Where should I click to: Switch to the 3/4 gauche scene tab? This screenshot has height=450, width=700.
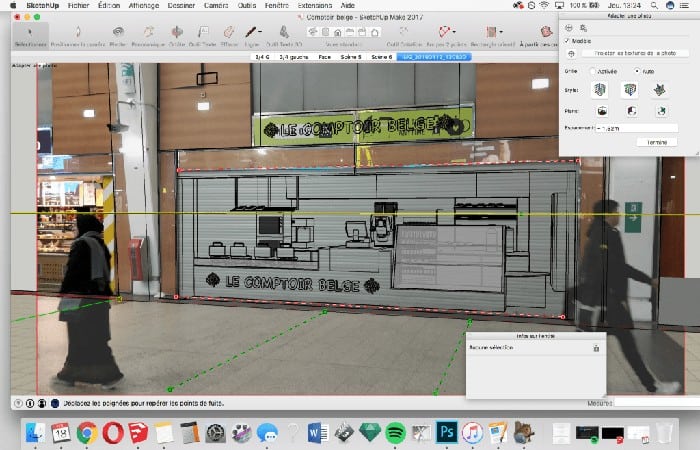click(x=293, y=57)
